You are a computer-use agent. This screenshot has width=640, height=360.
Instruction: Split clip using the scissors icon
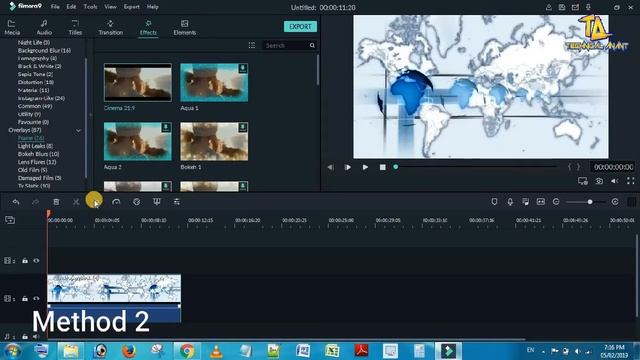(76, 202)
